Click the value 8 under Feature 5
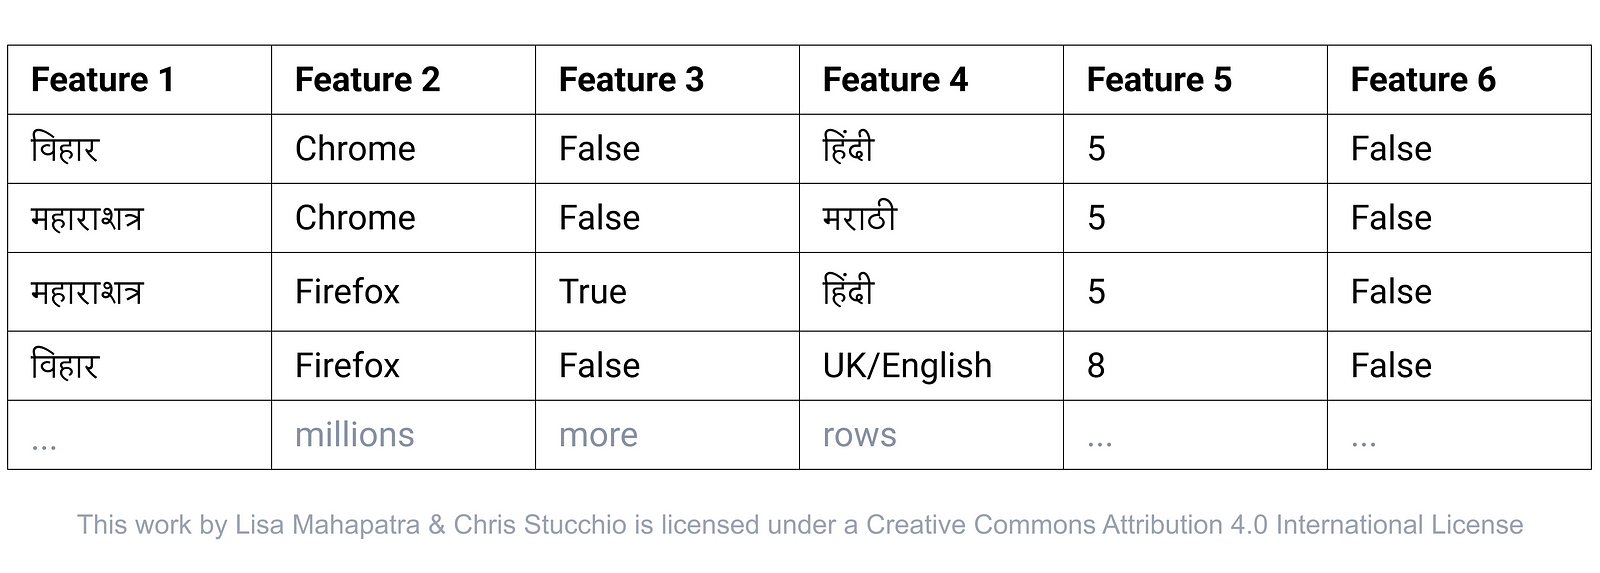 (1096, 366)
